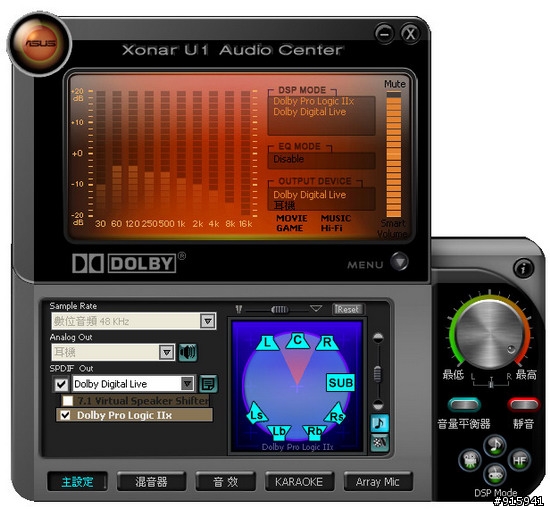The height and width of the screenshot is (509, 550).
Task: Open the Sample Rate dropdown
Action: point(208,321)
